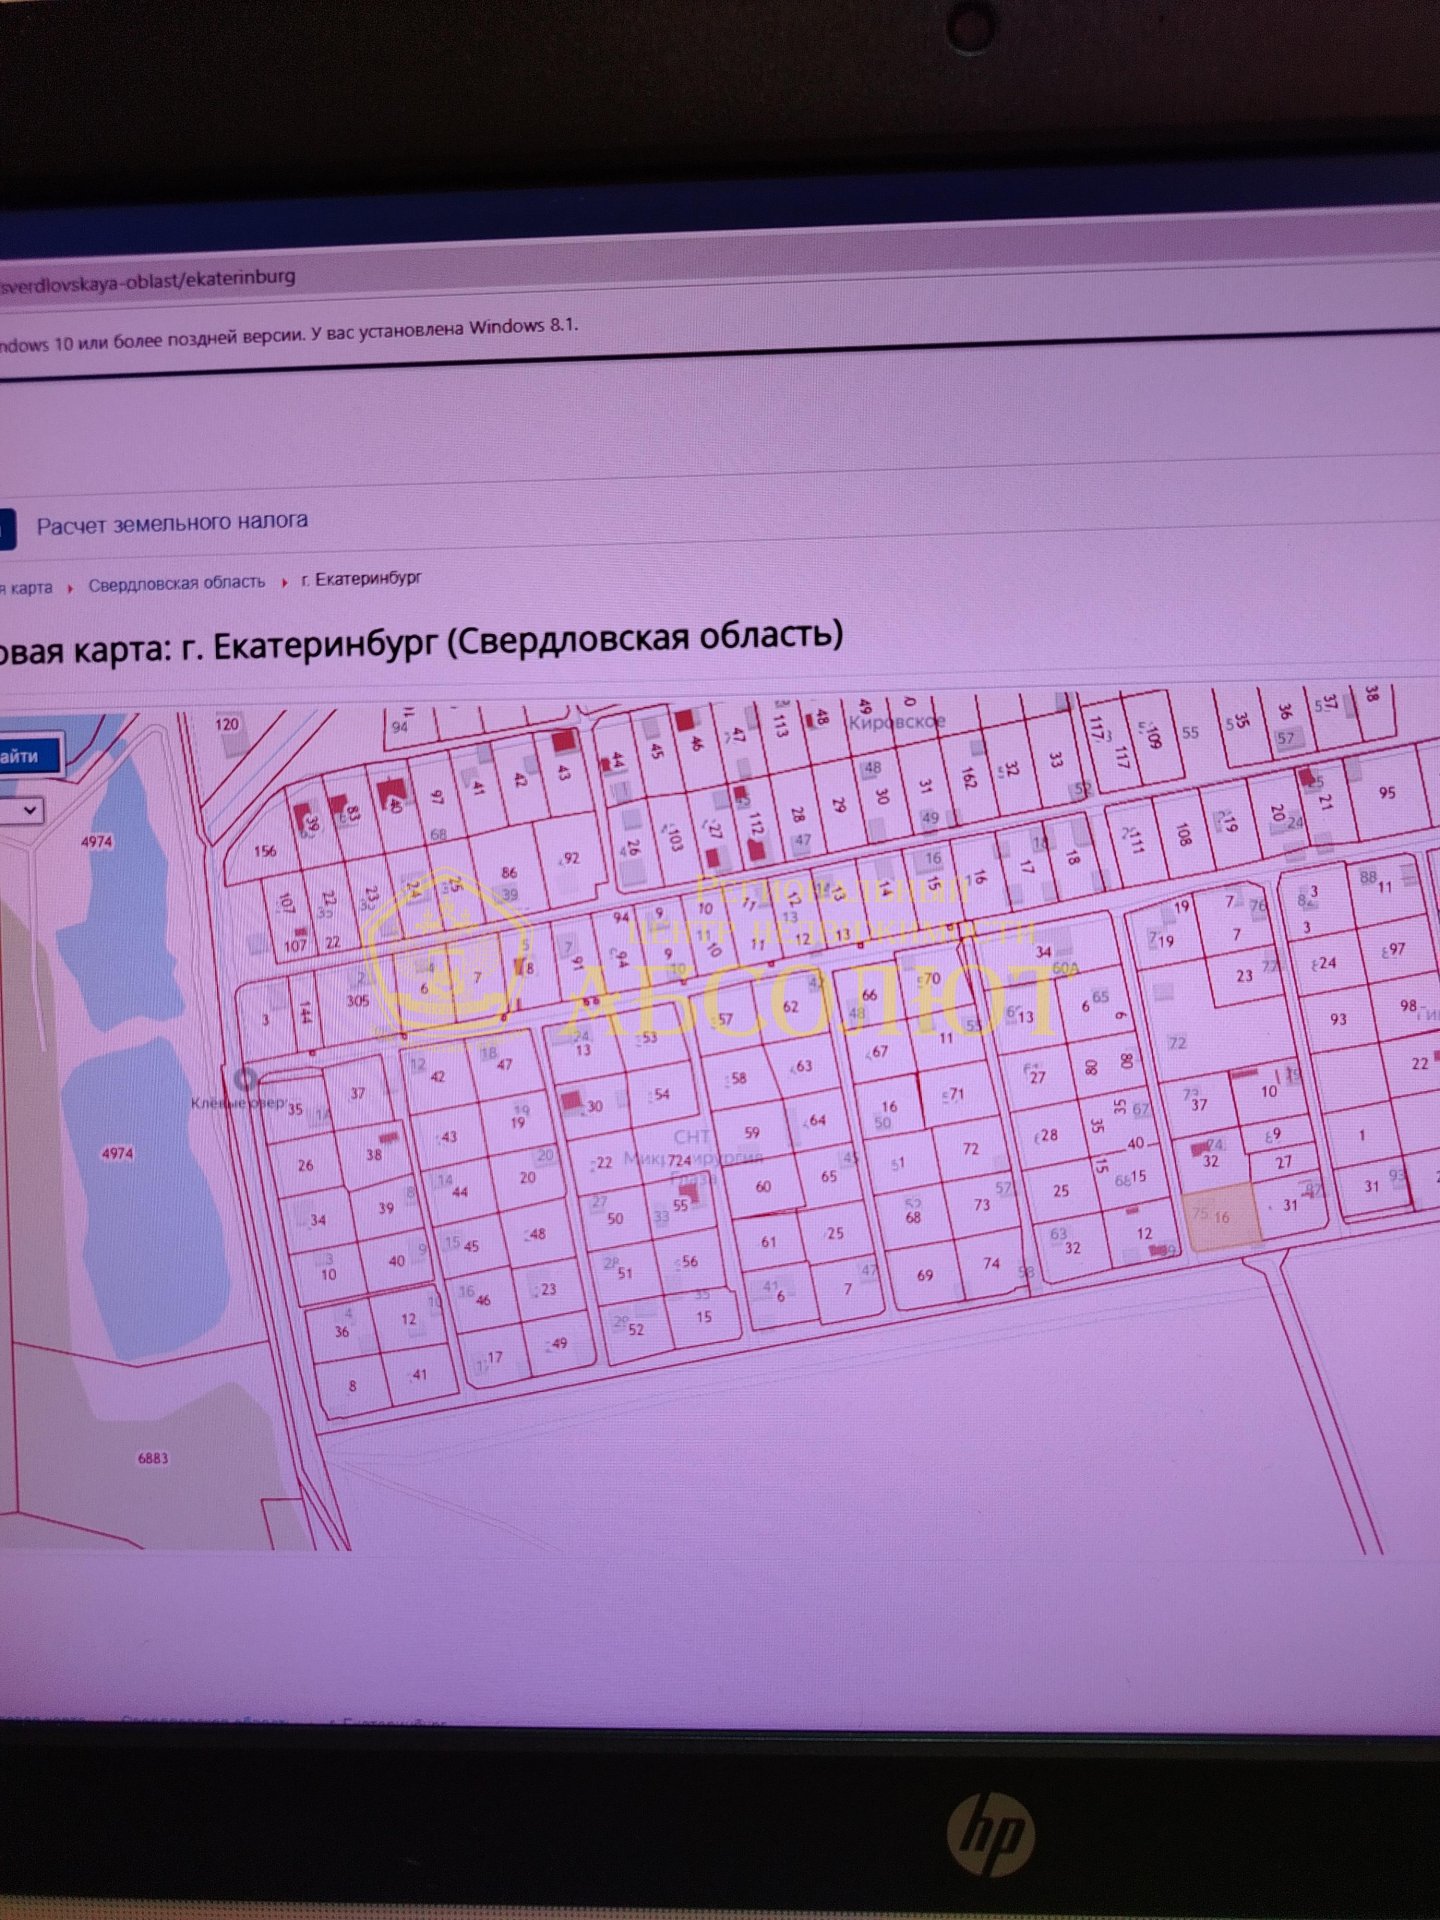Screen dimensions: 1440x1920
Task: Click the г. Екатеринбург breadcrumb
Action: (x=362, y=579)
